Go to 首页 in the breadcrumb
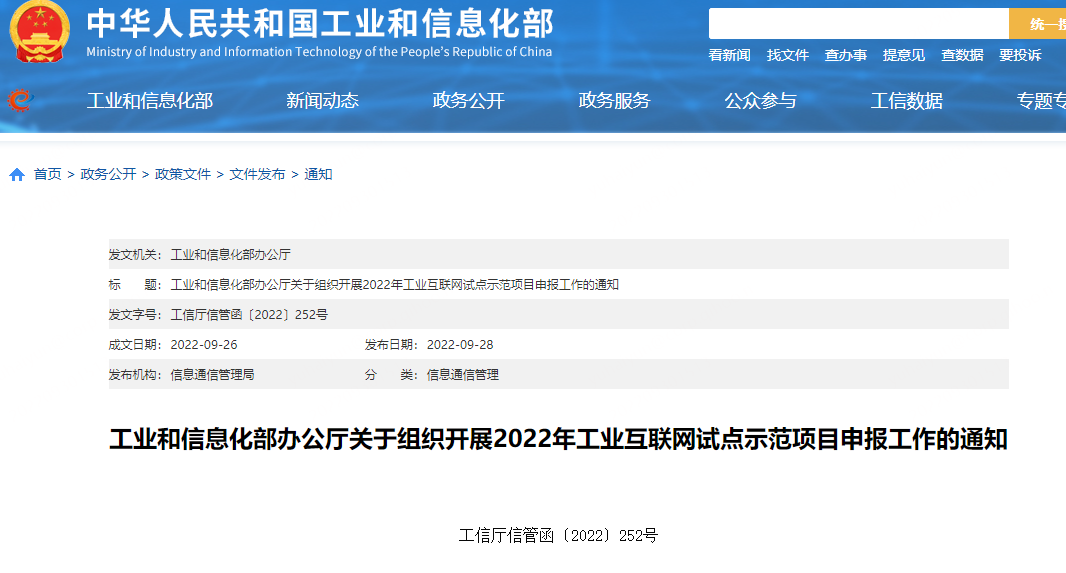Screen dimensions: 1066x573 [x=48, y=175]
